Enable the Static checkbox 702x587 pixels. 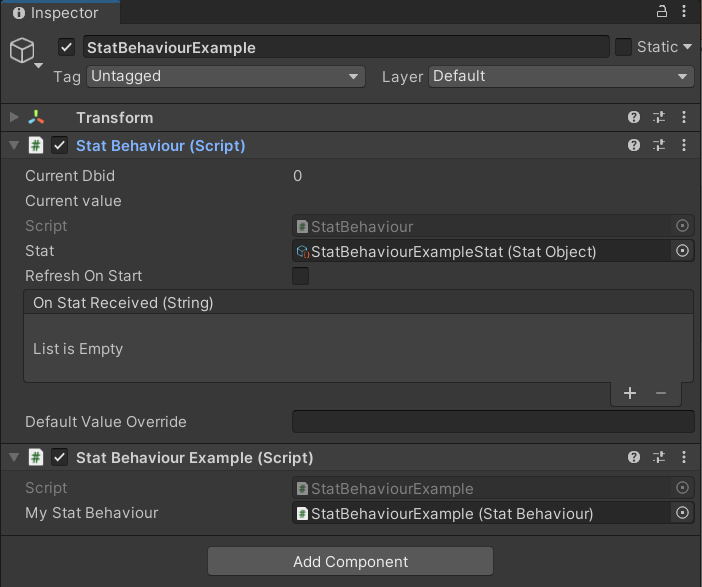point(623,47)
